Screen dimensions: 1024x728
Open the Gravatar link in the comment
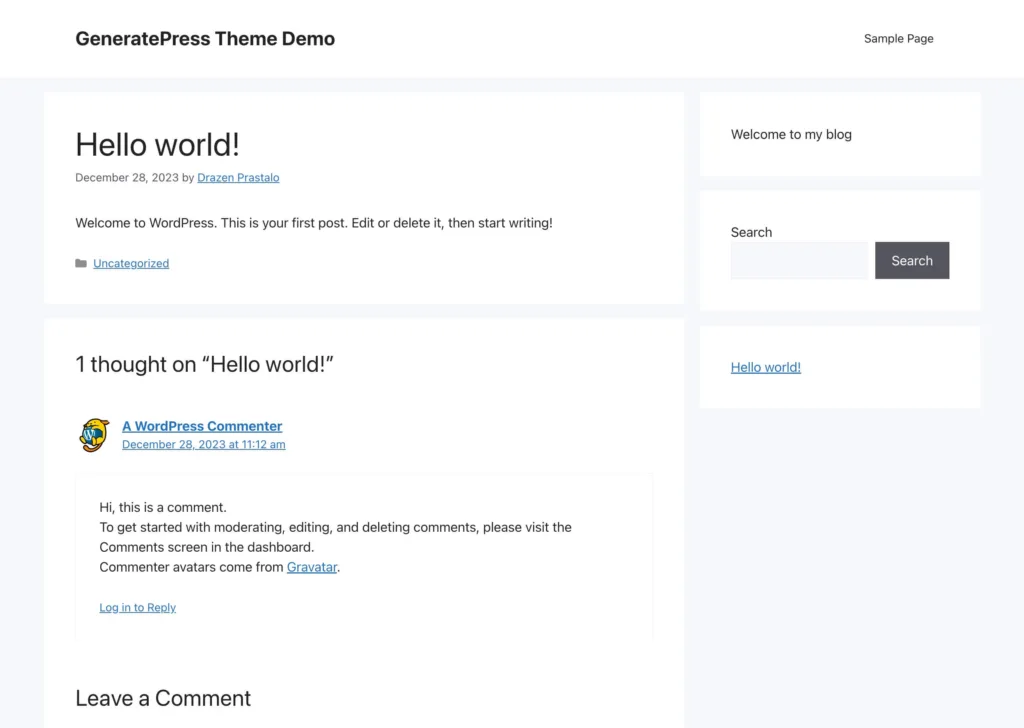coord(311,567)
